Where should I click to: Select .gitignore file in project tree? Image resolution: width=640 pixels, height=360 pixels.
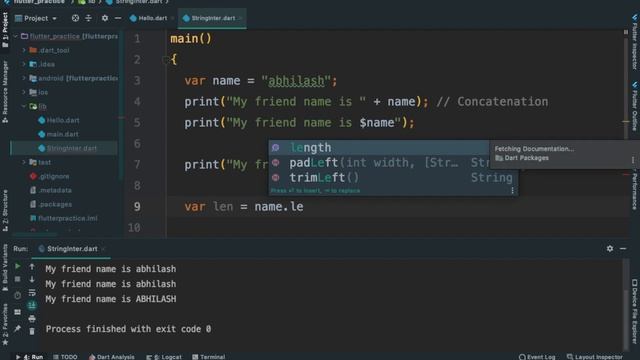(54, 176)
